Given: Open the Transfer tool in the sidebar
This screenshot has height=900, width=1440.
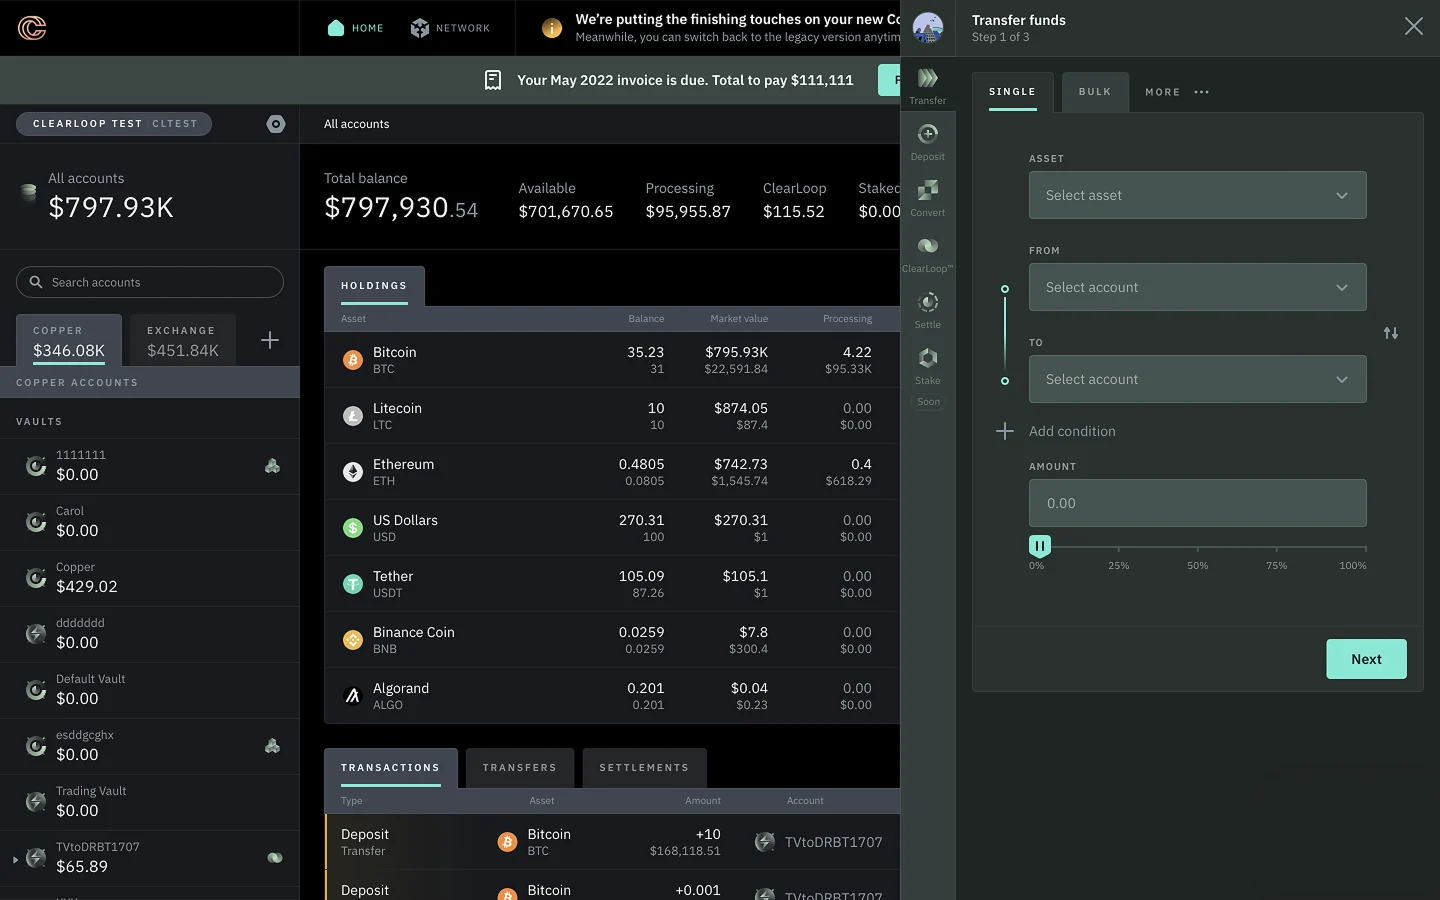Looking at the screenshot, I should [928, 84].
